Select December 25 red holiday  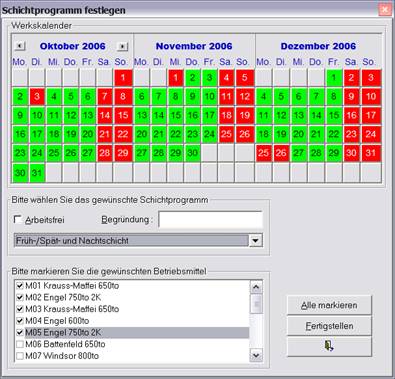click(x=264, y=153)
